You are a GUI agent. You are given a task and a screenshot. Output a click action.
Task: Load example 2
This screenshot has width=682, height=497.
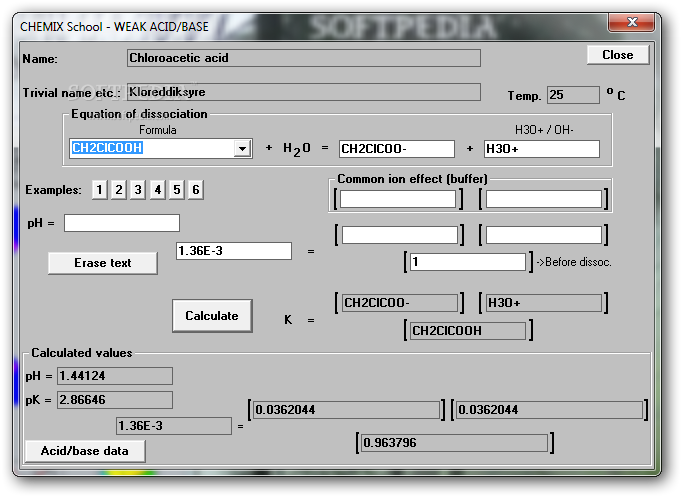coord(119,190)
